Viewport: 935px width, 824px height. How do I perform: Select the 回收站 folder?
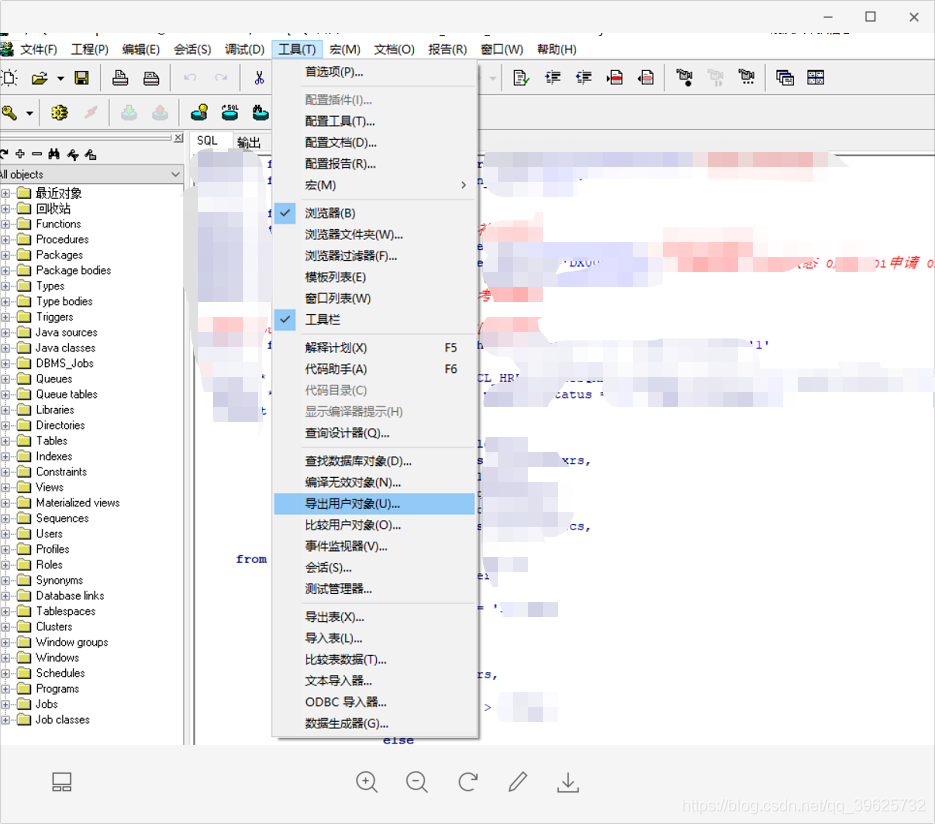point(44,208)
